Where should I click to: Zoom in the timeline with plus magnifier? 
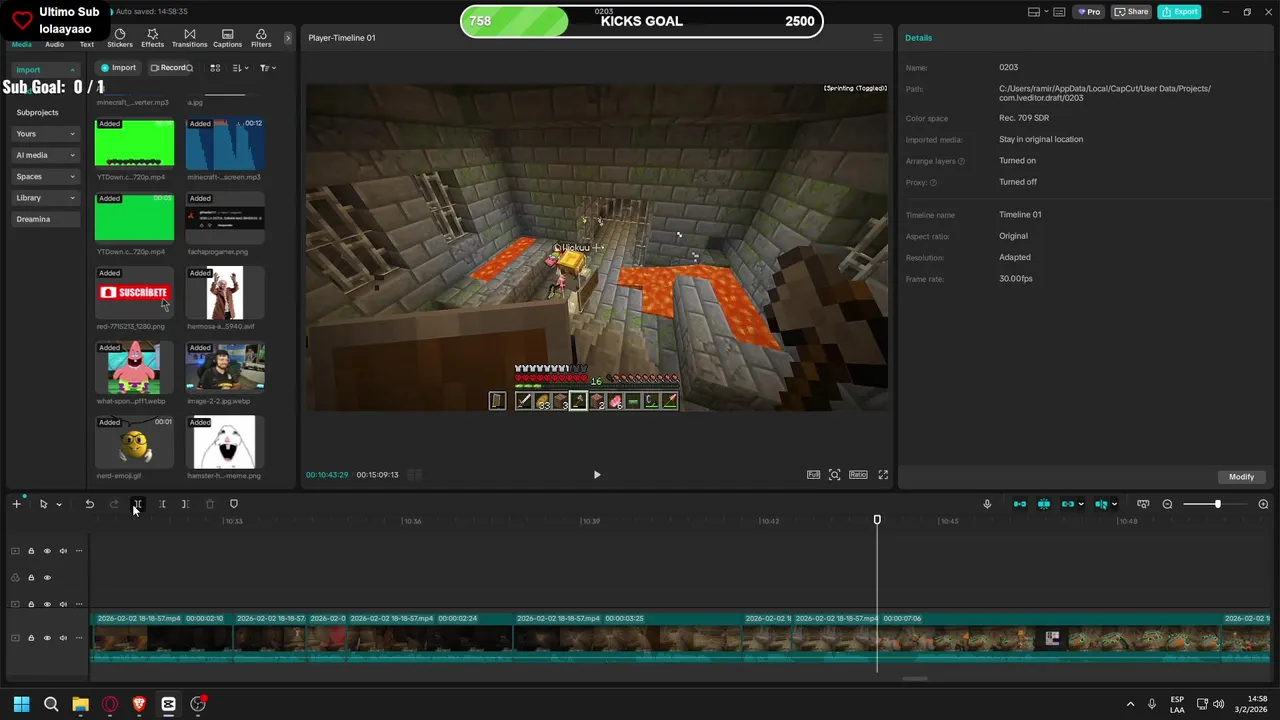coord(1263,504)
